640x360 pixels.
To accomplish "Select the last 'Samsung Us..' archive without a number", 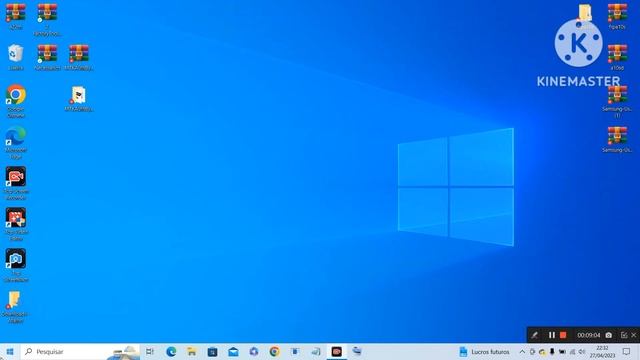I will [x=617, y=139].
